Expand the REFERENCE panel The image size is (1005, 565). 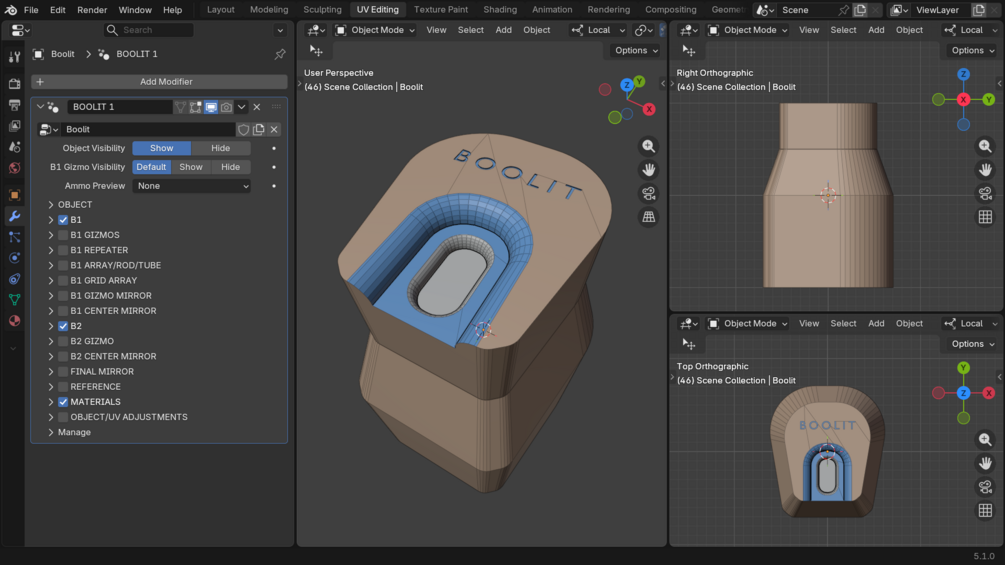[51, 387]
